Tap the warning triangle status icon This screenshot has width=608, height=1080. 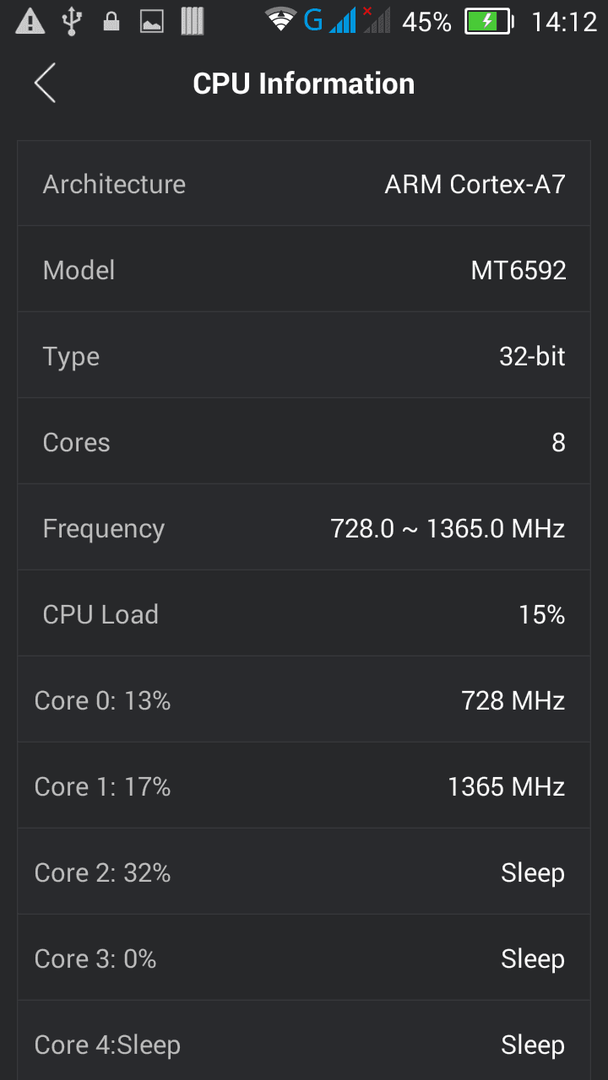pos(30,21)
